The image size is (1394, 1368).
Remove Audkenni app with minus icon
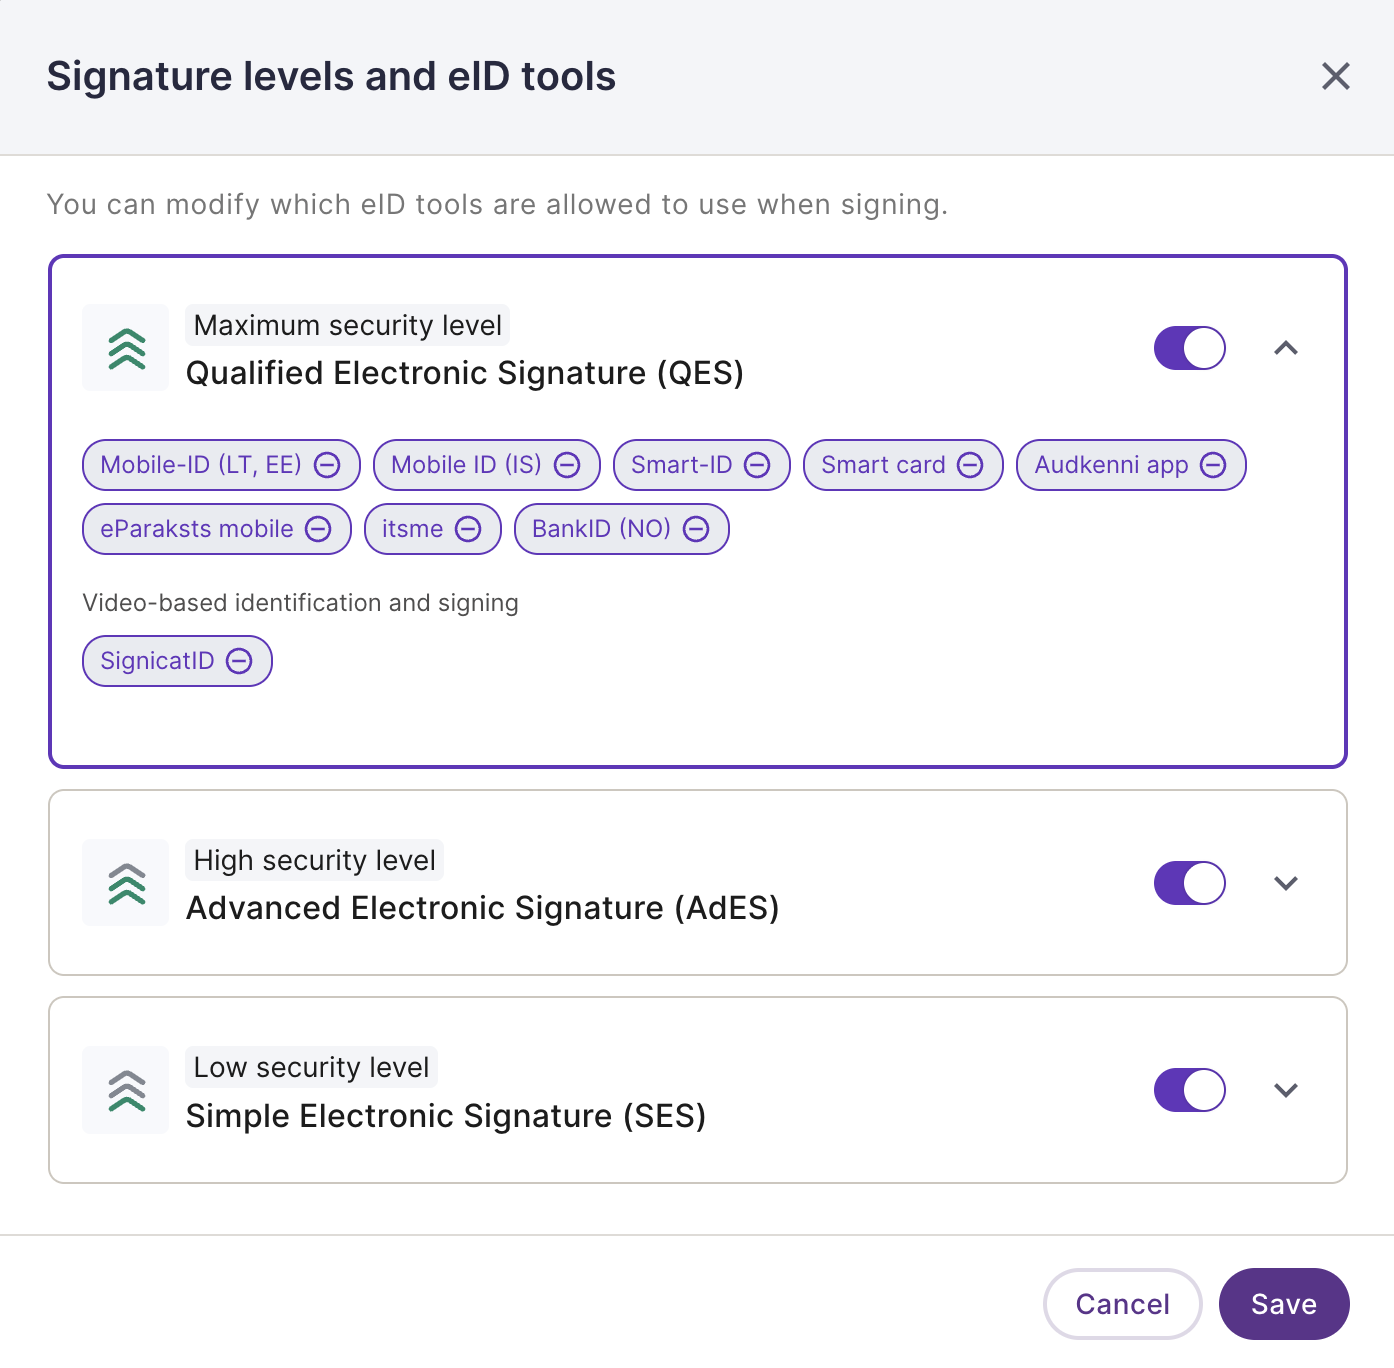(x=1213, y=465)
